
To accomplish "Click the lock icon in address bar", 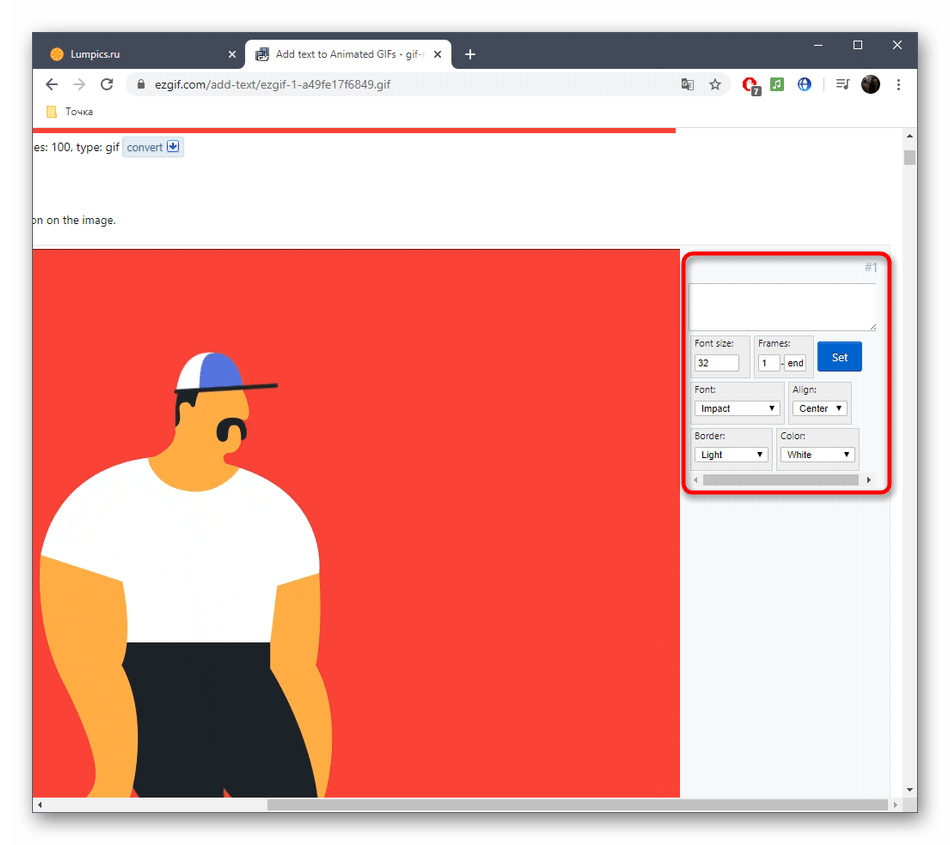I will pos(141,84).
